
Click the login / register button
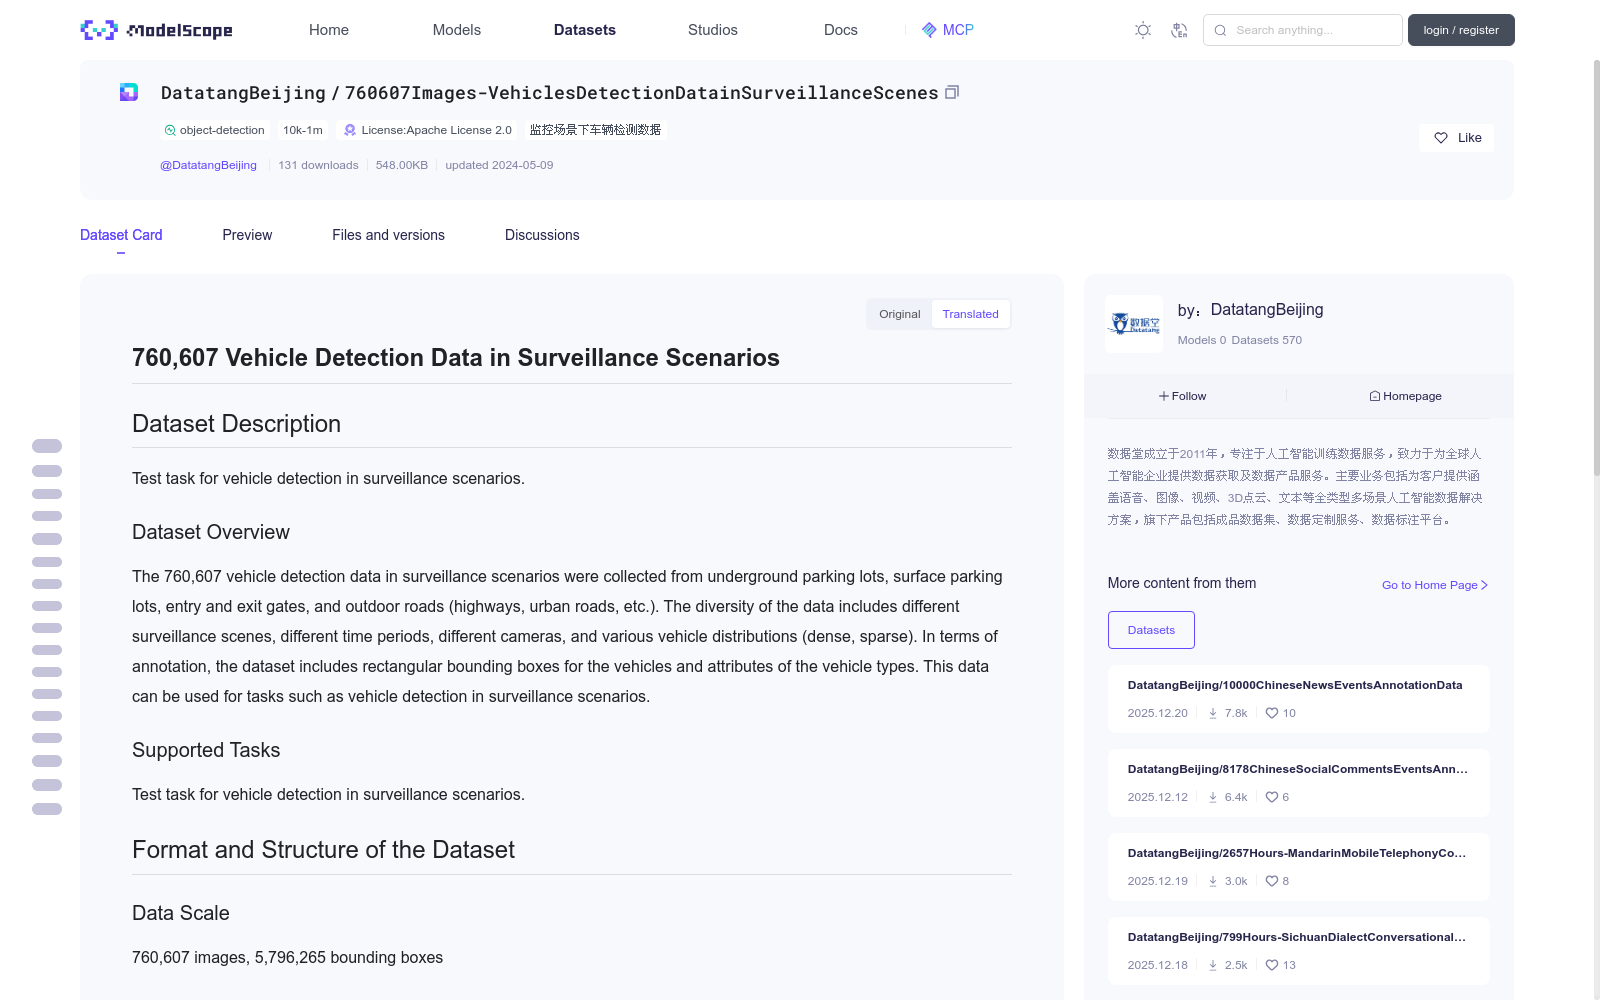(1461, 30)
